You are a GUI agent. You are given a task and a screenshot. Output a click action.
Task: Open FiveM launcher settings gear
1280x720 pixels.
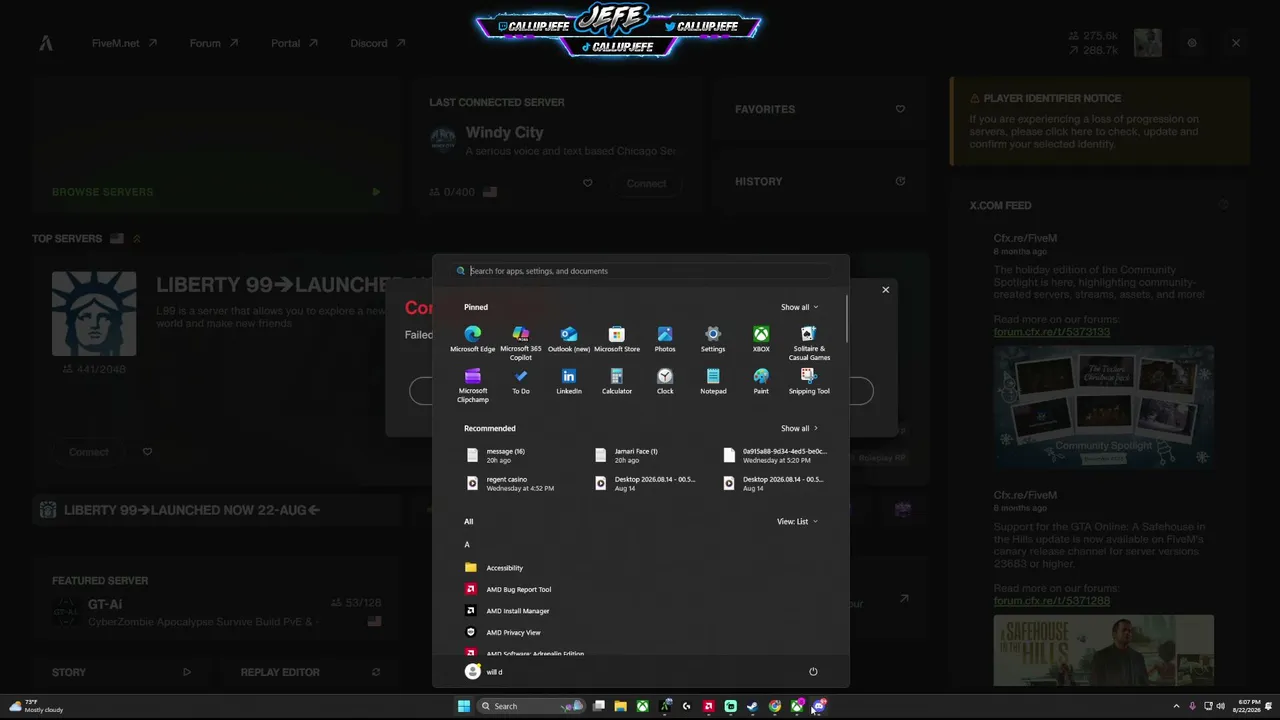point(1192,43)
